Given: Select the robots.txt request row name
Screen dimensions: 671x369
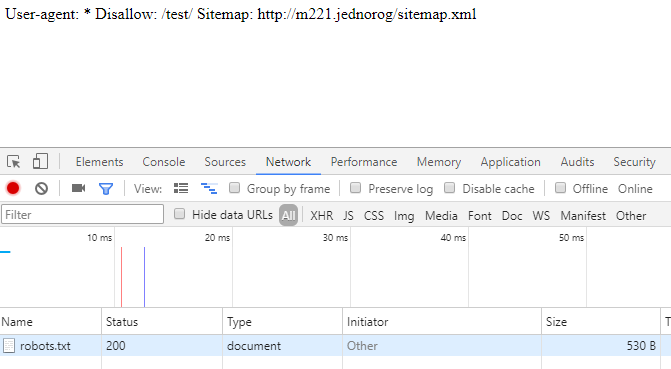Looking at the screenshot, I should [x=45, y=346].
